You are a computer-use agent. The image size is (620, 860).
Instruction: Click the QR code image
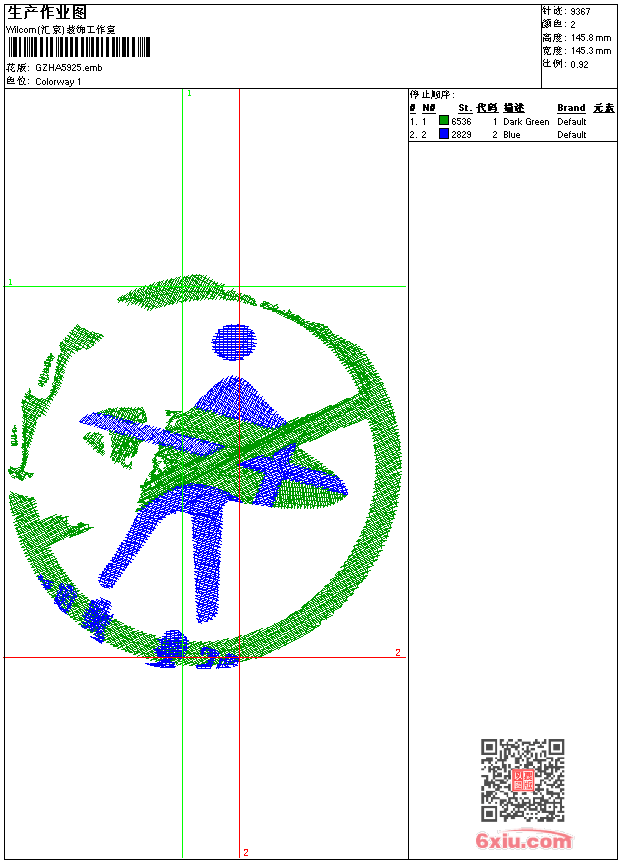point(522,780)
